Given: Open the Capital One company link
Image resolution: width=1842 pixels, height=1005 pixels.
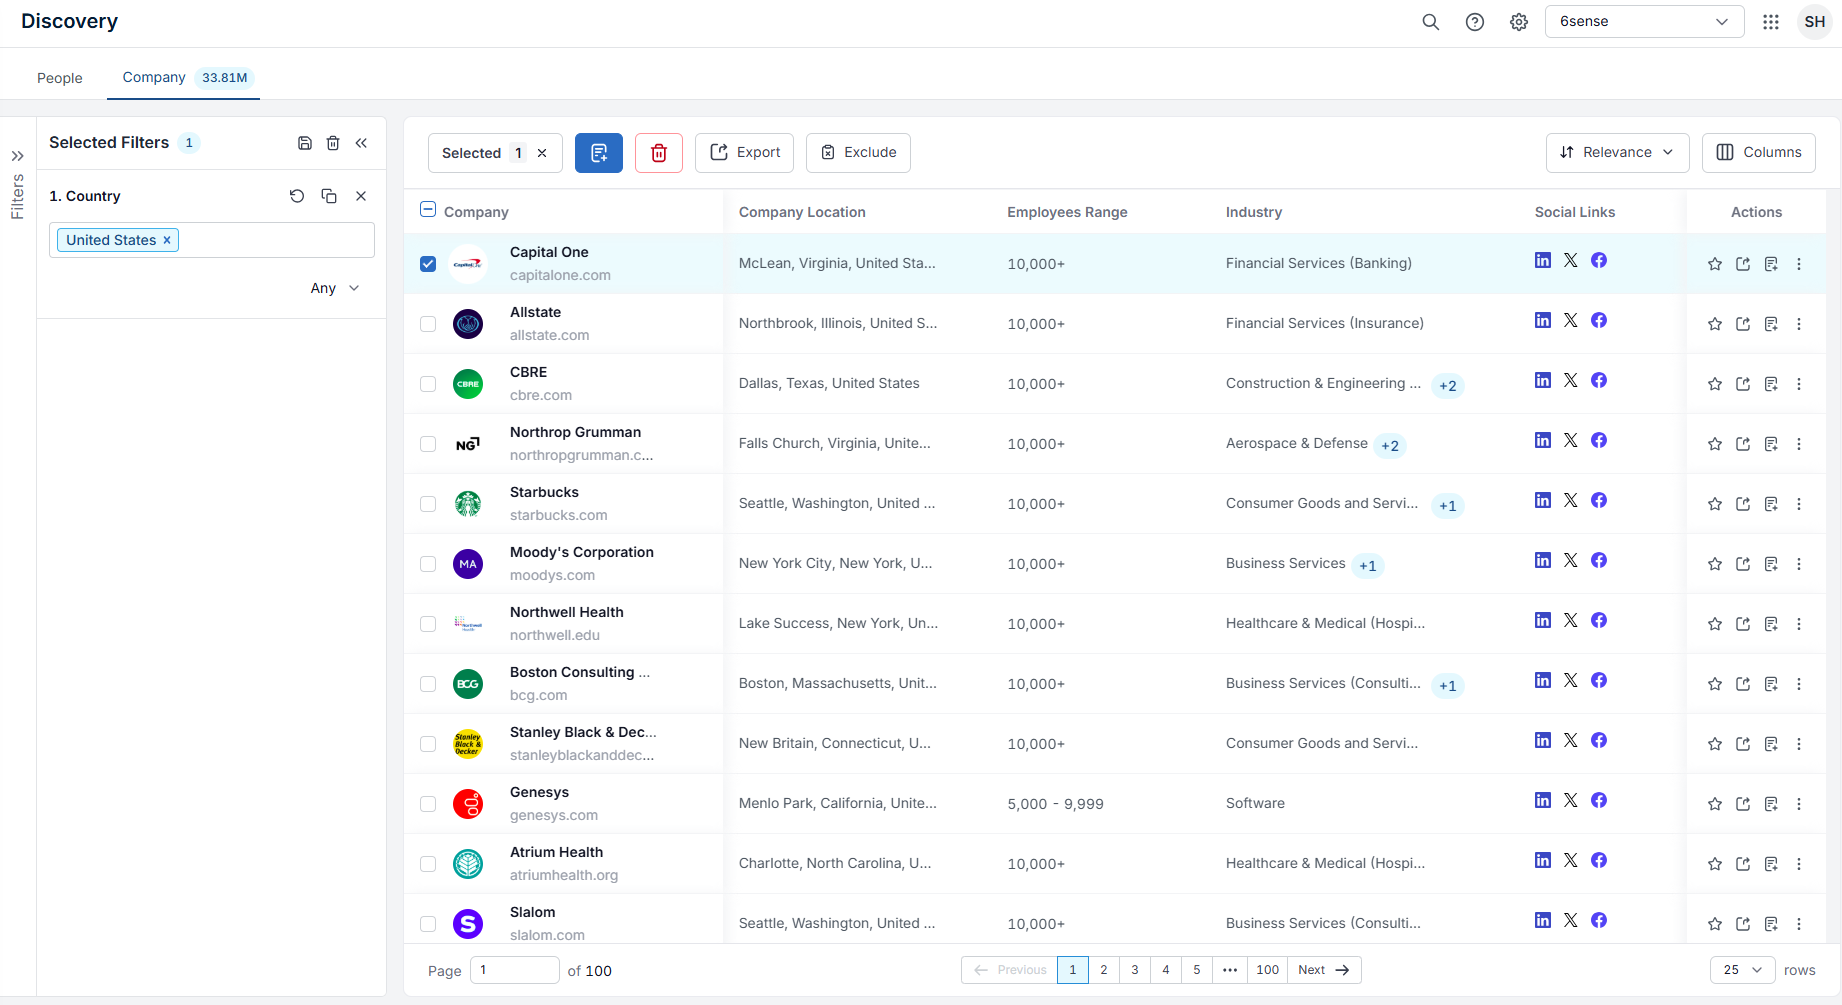Looking at the screenshot, I should (x=549, y=252).
